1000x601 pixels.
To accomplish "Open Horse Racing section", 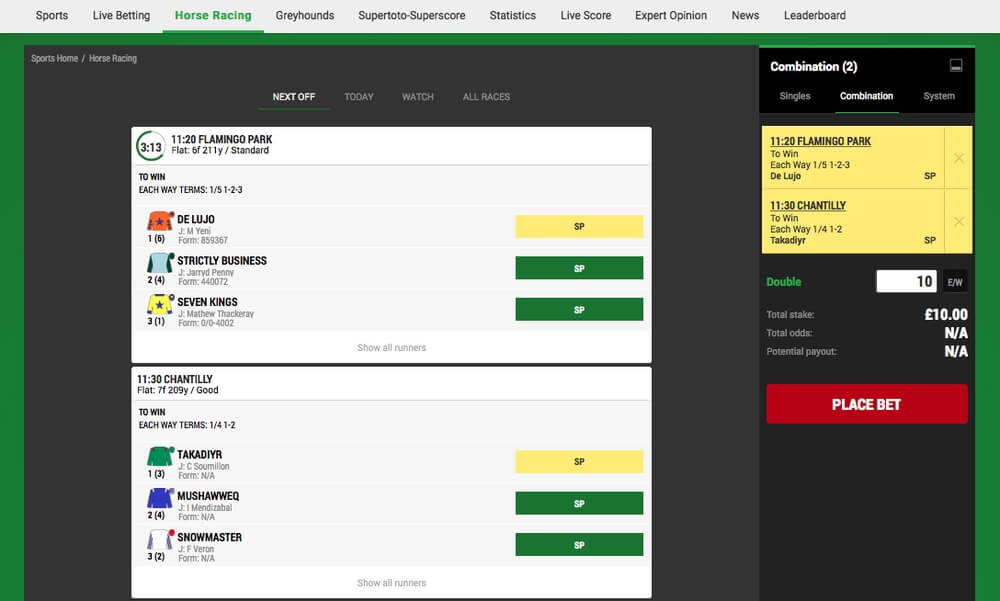I will (213, 15).
